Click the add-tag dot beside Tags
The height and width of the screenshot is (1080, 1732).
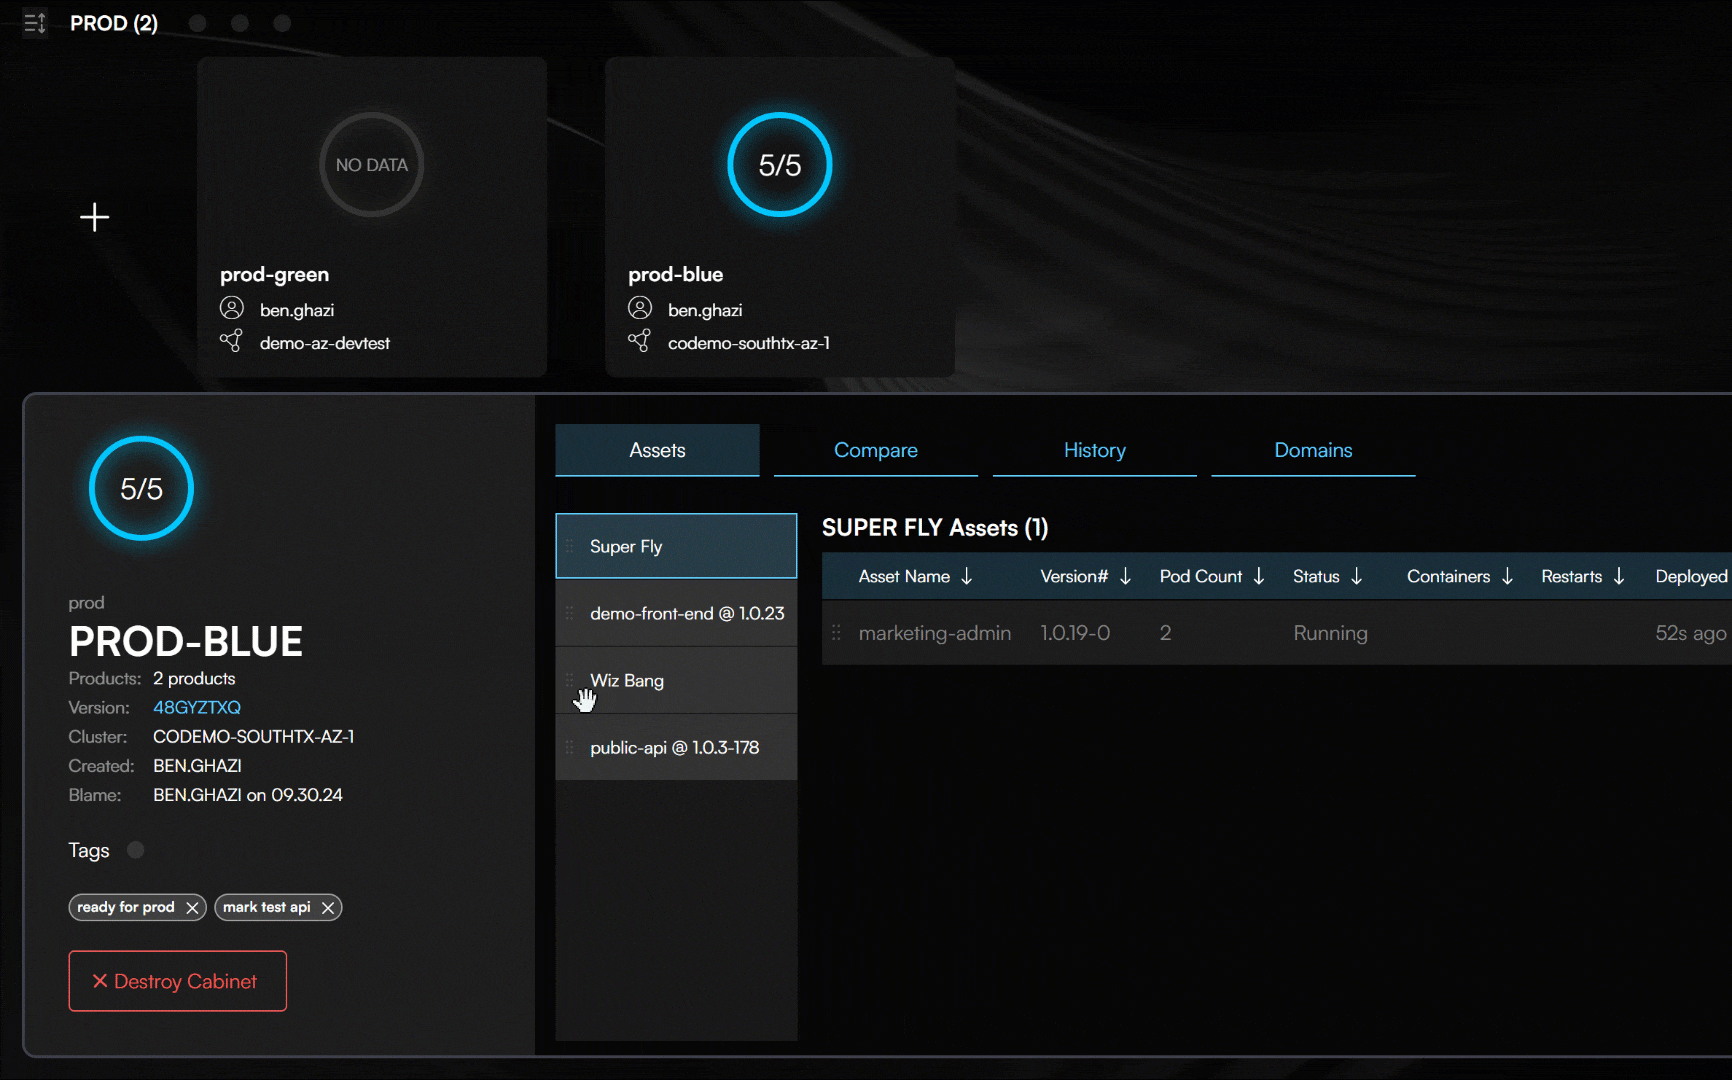click(x=136, y=850)
